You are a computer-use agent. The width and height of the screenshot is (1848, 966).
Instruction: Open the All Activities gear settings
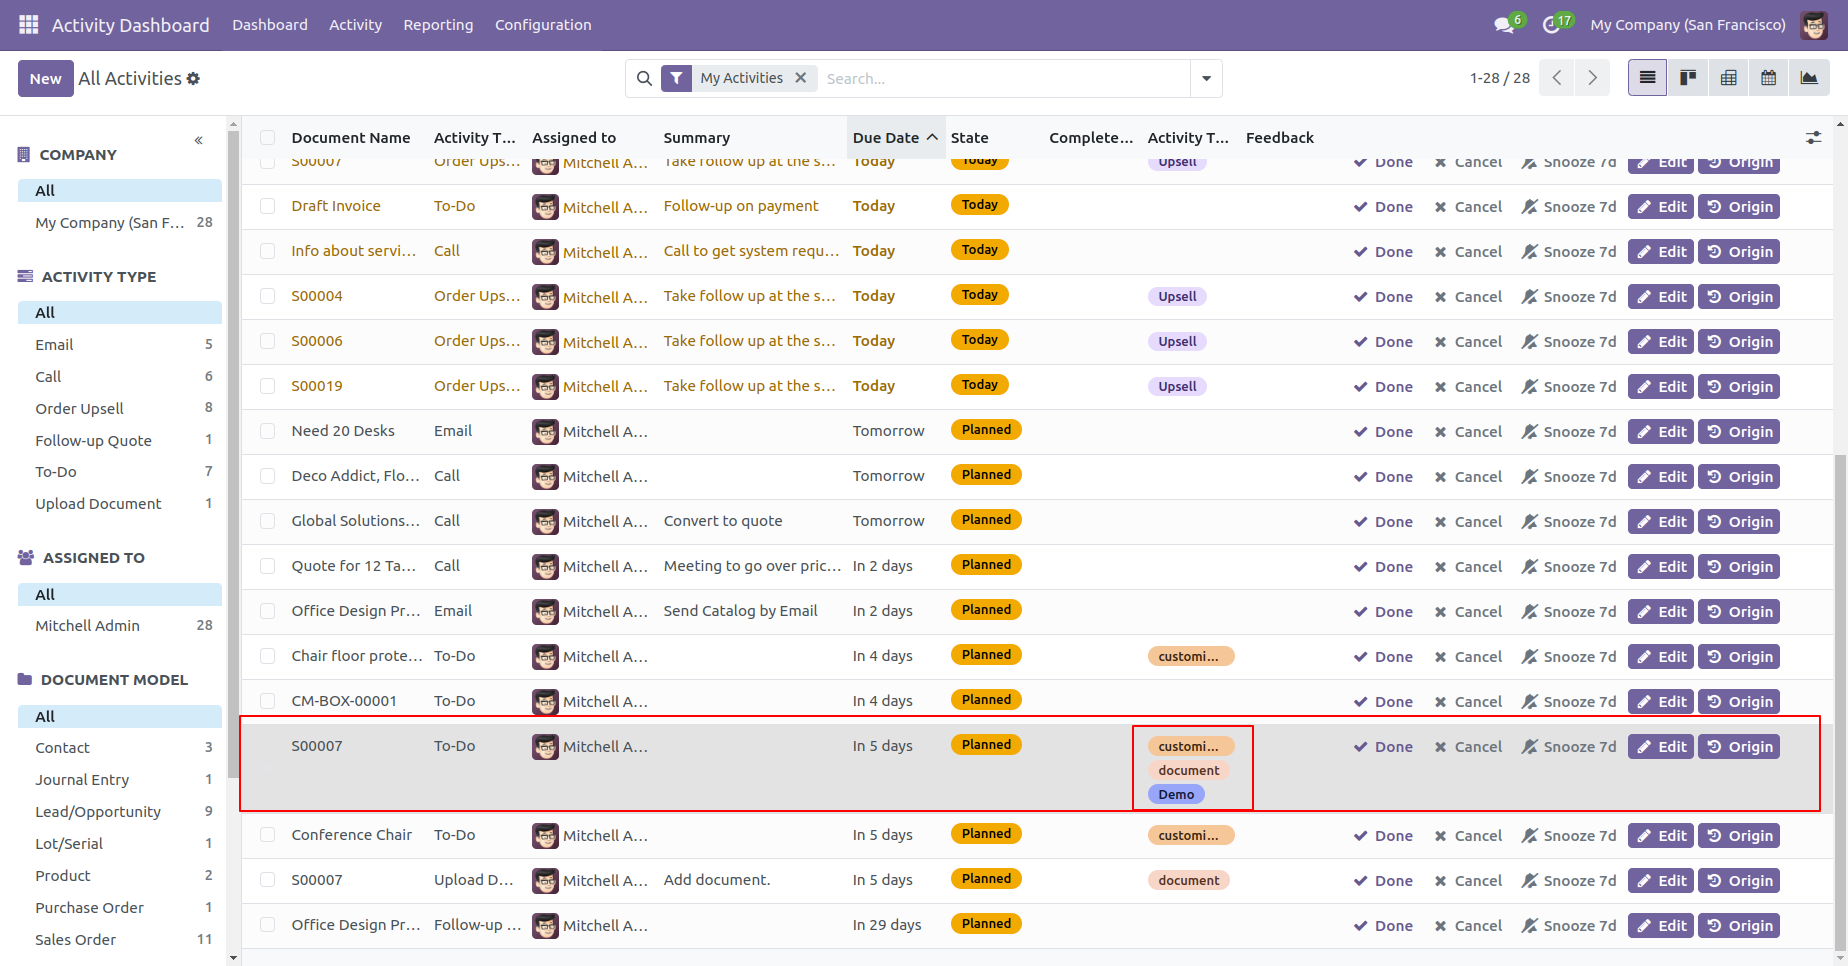point(193,78)
